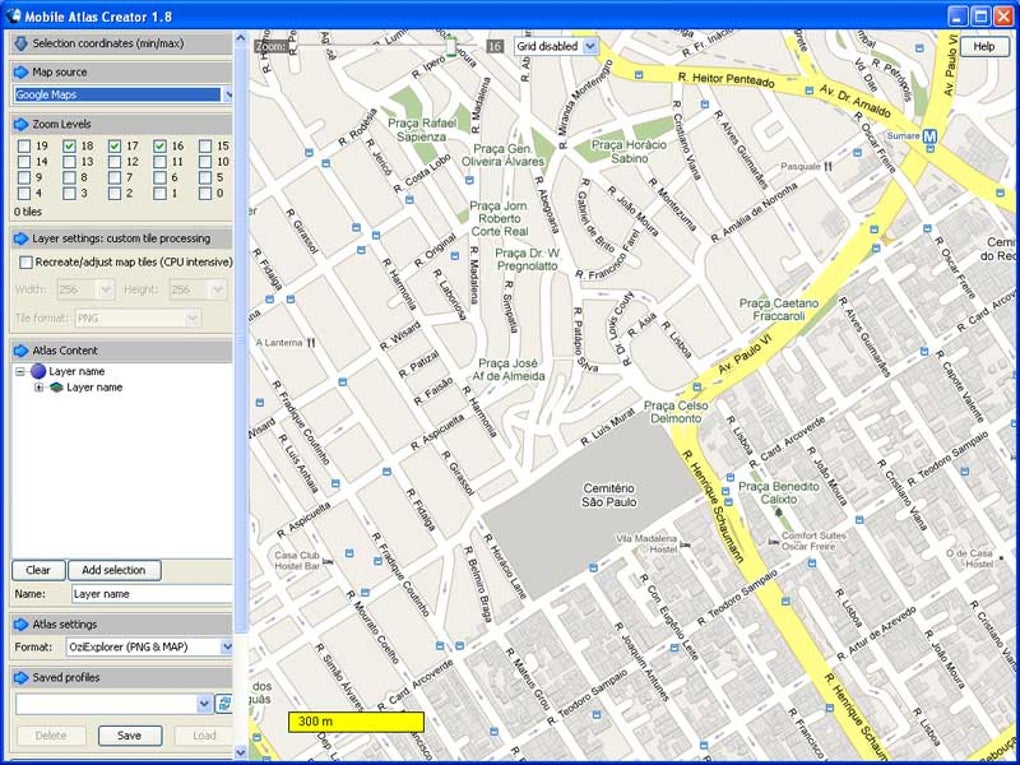The width and height of the screenshot is (1020, 765).
Task: Click the Praça Celso Delmonto map label
Action: (676, 412)
